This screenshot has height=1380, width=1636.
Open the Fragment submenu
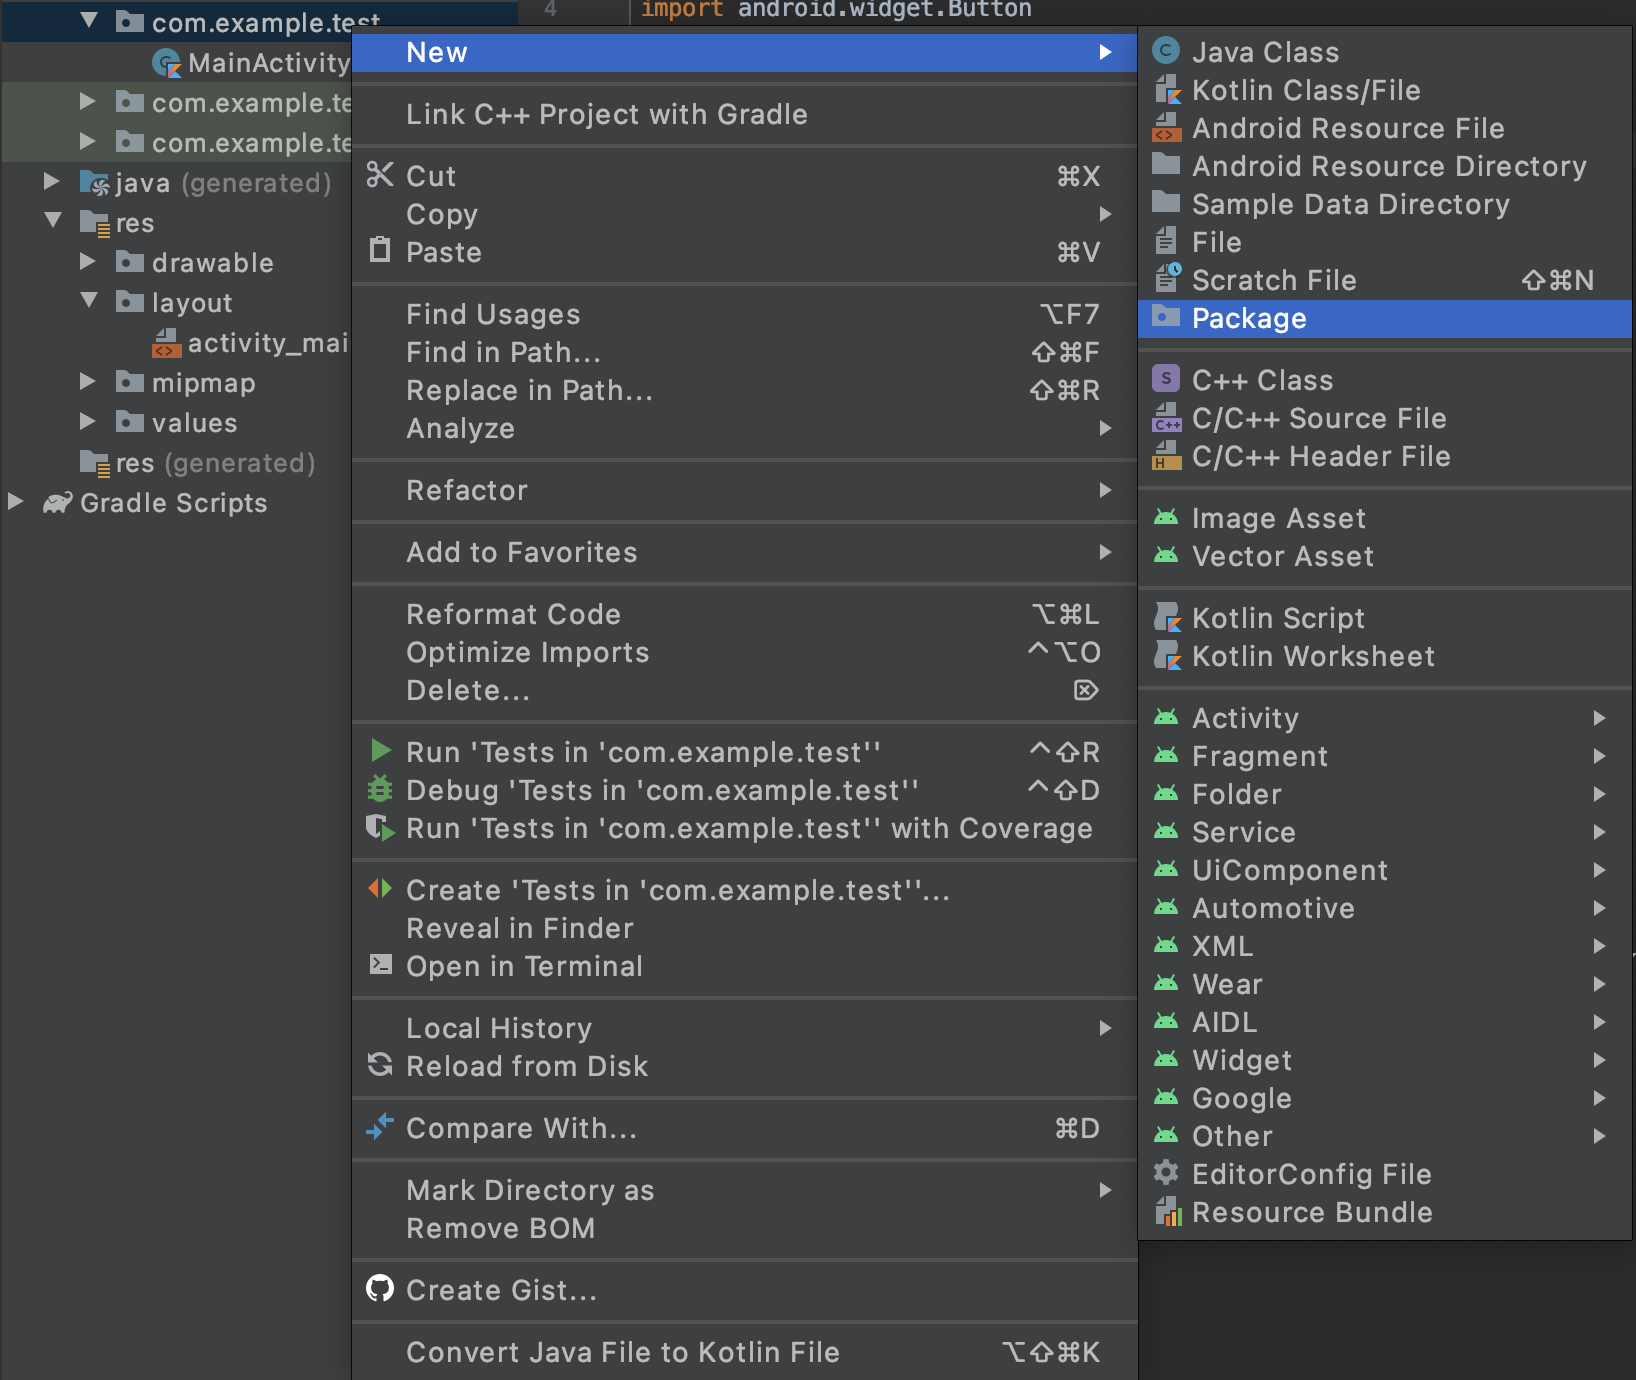[x=1384, y=756]
